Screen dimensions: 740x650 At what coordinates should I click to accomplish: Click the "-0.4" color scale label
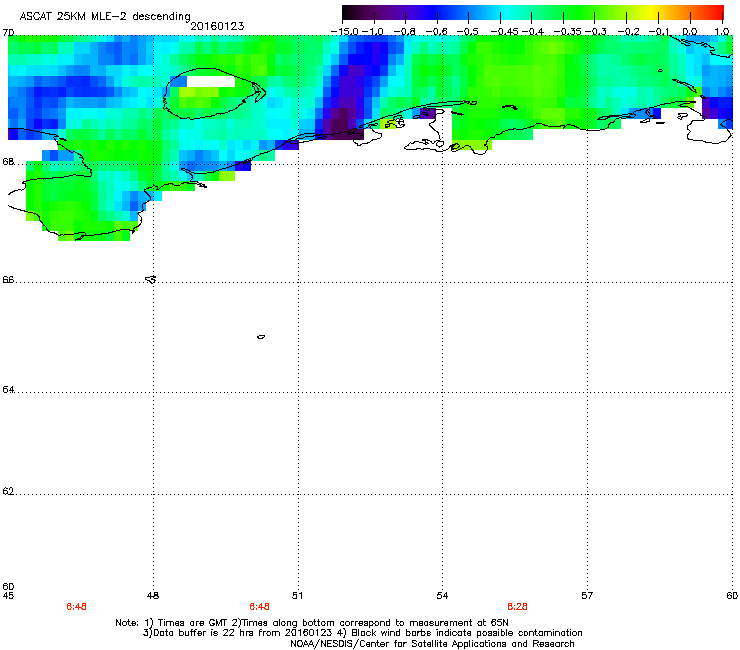pos(533,32)
